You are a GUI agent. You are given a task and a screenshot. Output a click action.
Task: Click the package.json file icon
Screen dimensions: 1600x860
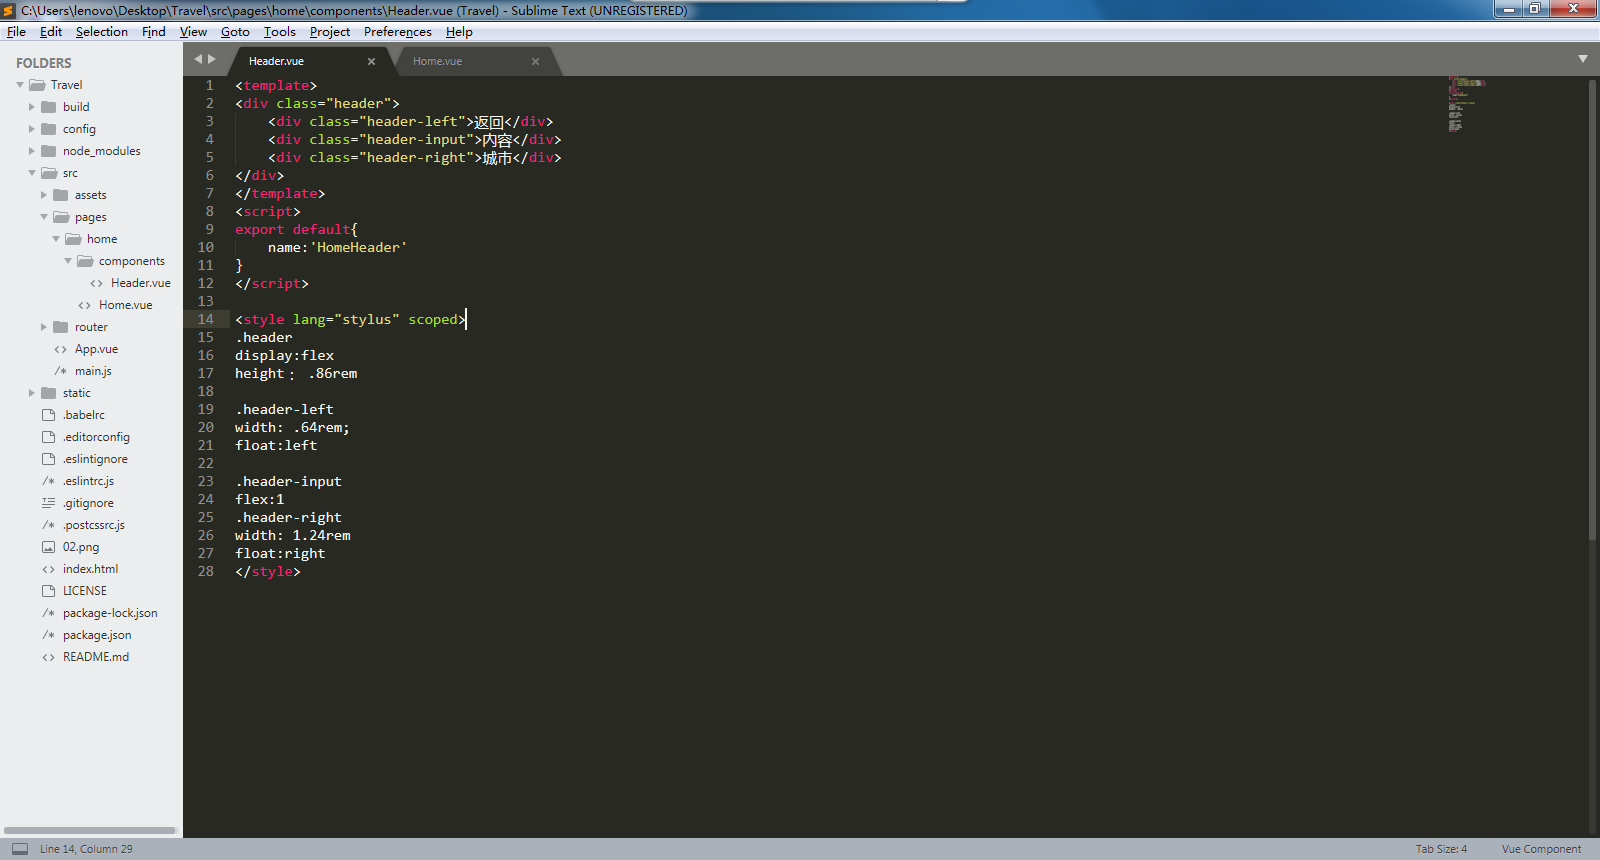click(48, 635)
